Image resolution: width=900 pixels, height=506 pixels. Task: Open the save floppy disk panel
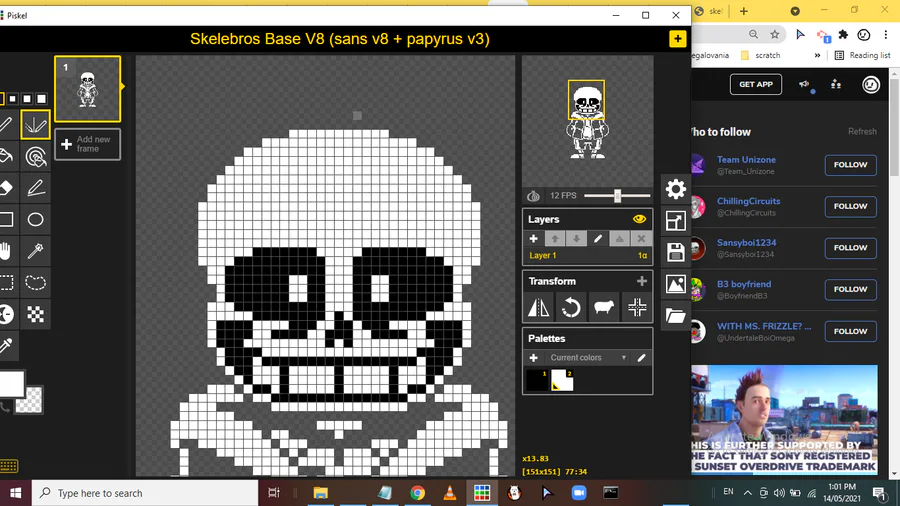[x=676, y=252]
